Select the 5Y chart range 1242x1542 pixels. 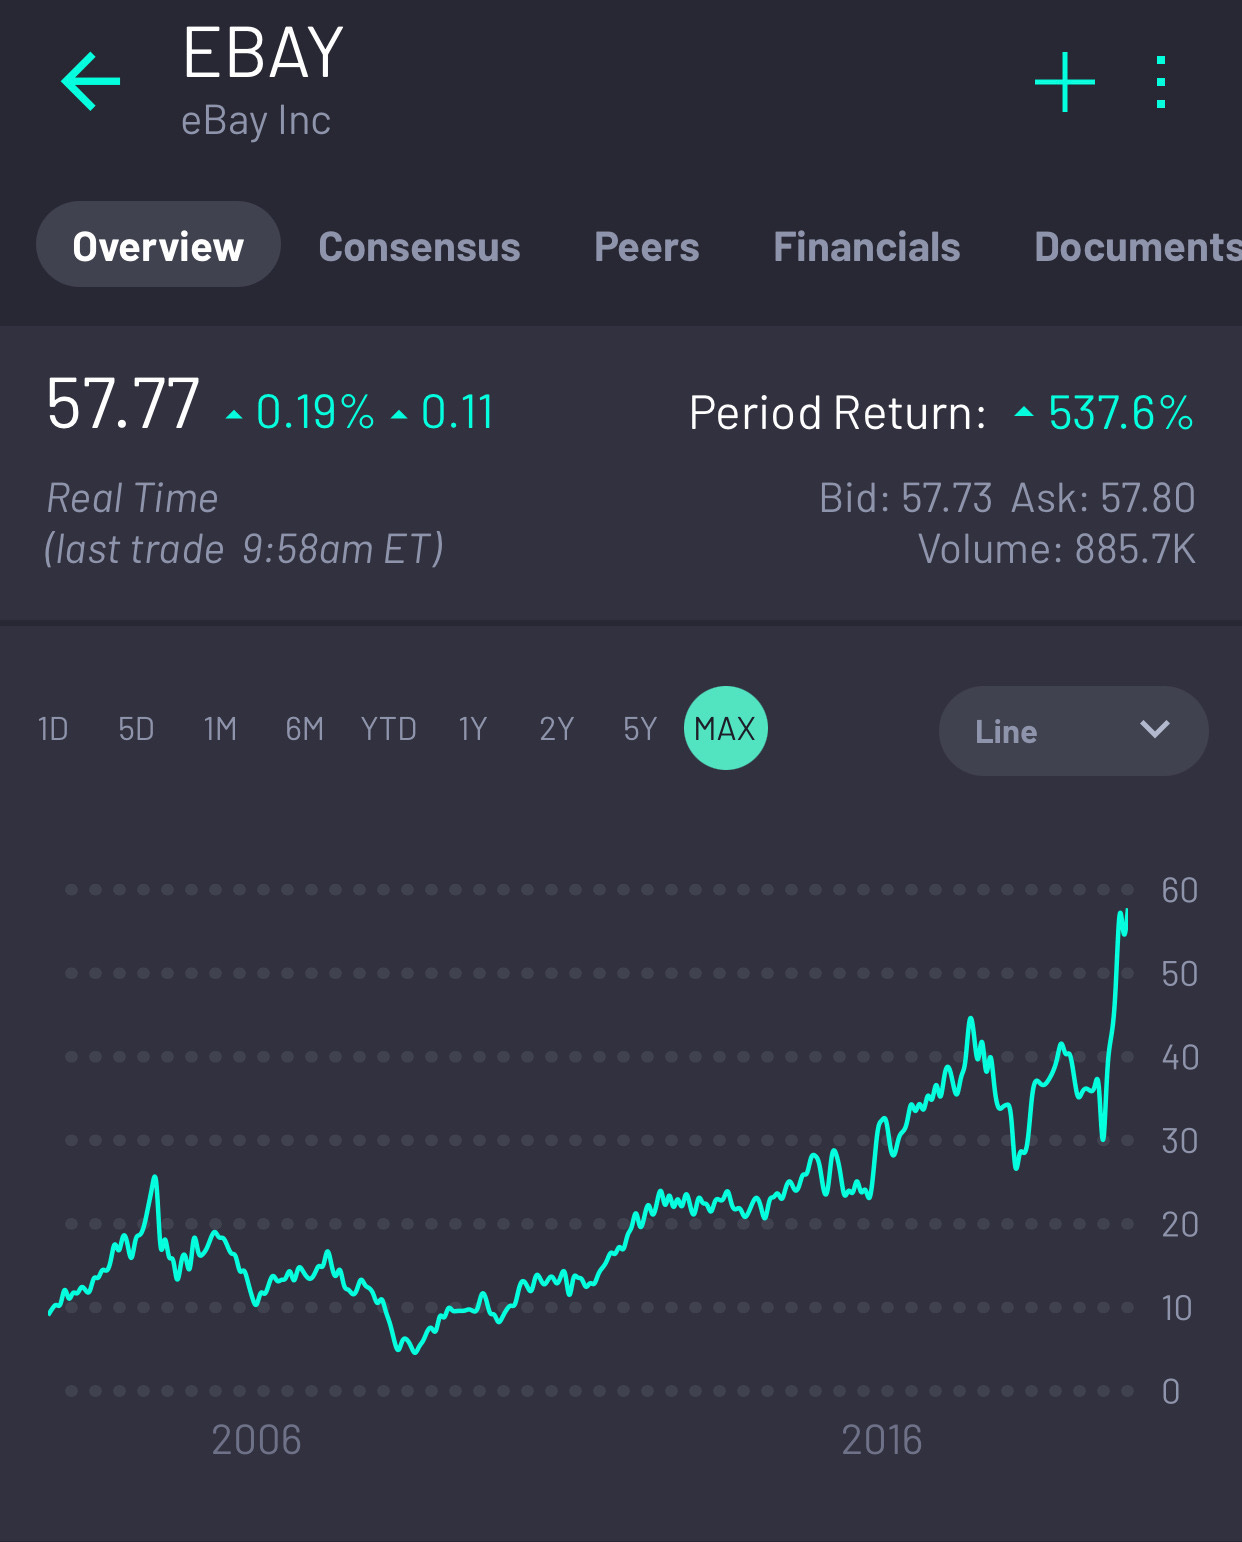(x=640, y=729)
